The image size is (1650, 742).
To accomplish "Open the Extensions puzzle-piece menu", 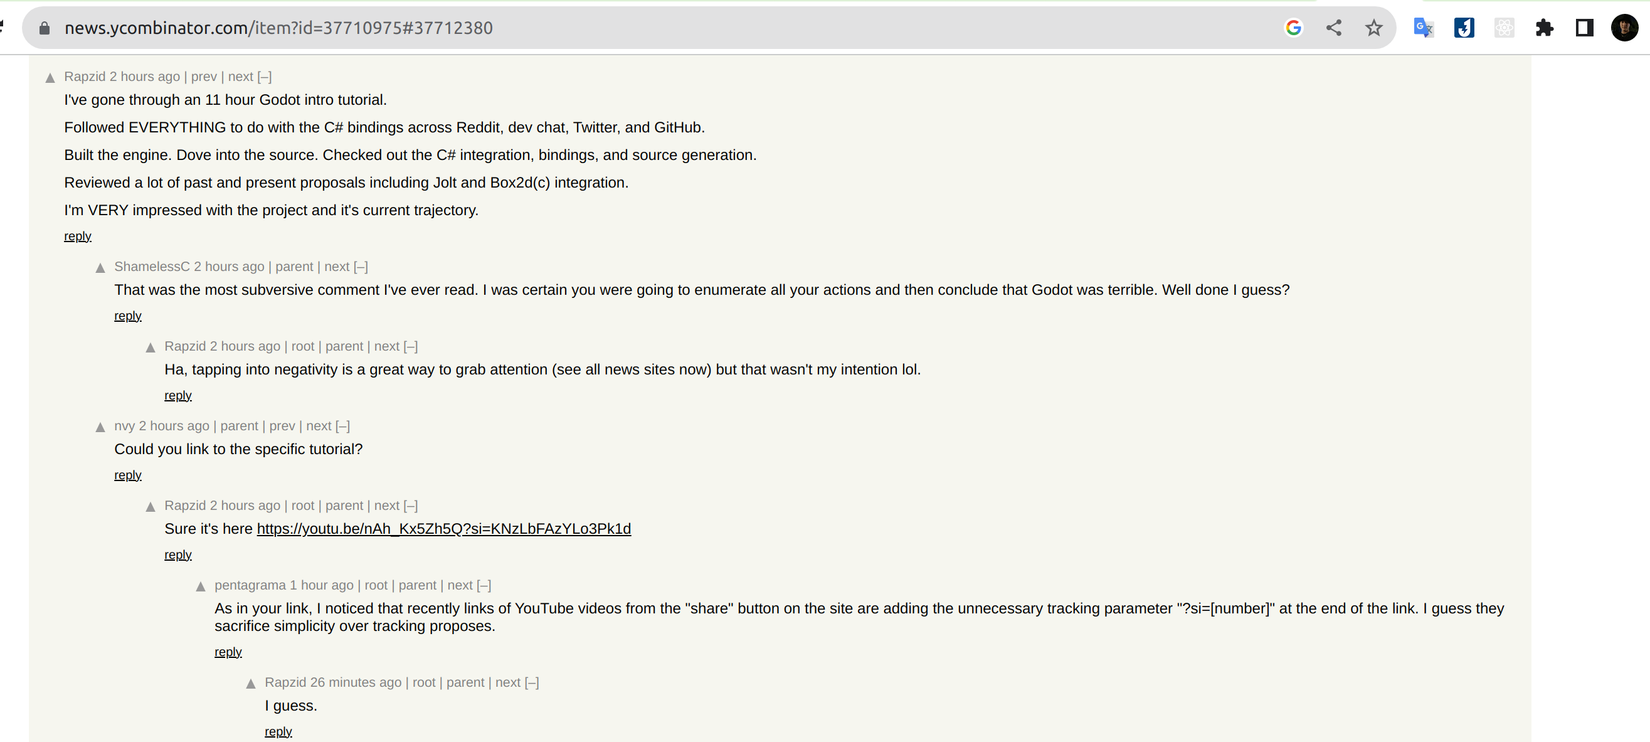I will 1544,28.
